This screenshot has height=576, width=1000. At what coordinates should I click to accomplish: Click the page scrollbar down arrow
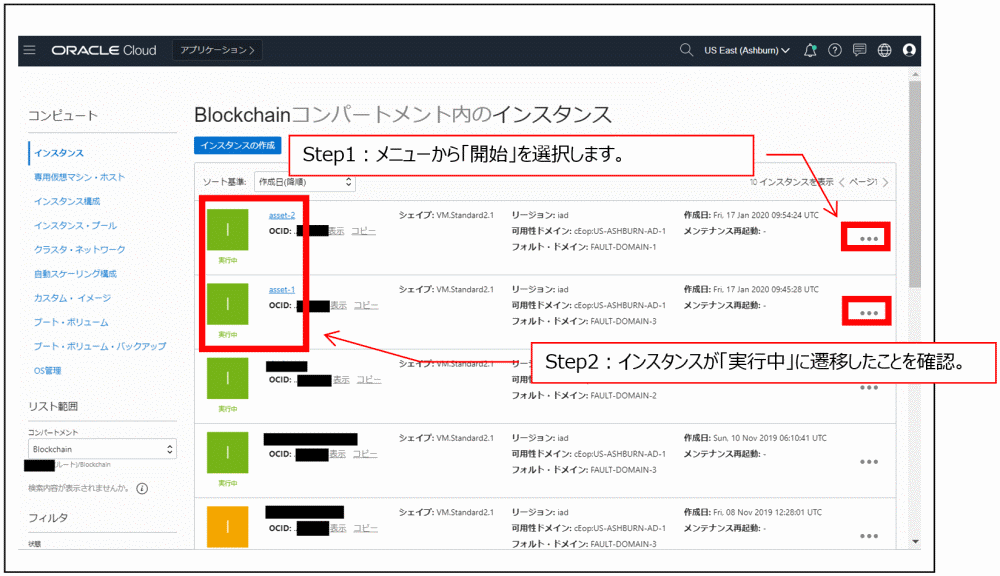[915, 542]
